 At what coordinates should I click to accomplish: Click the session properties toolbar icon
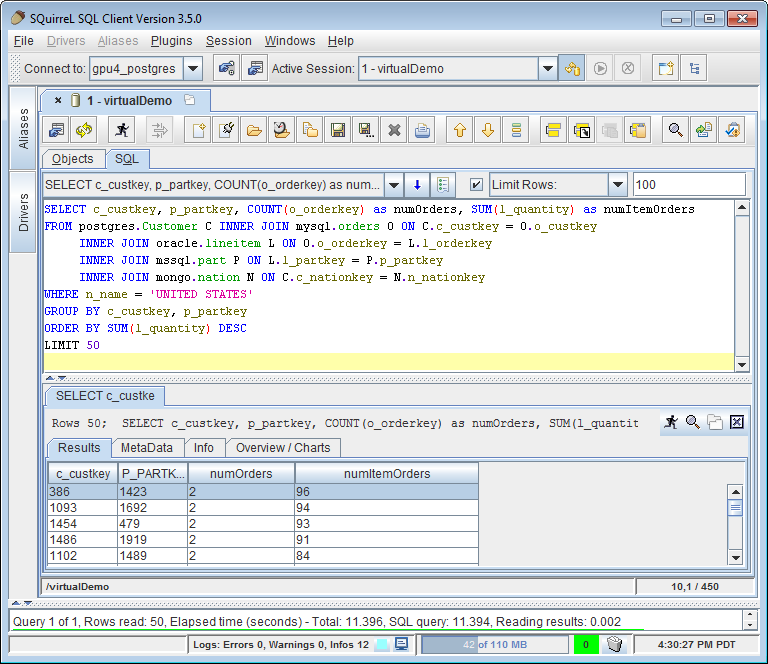[56, 130]
